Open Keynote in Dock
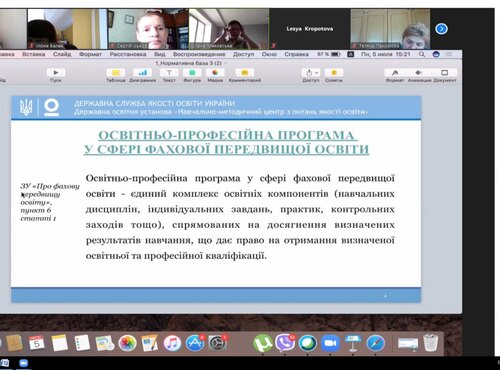This screenshot has height=370, width=500. pyautogui.click(x=353, y=343)
